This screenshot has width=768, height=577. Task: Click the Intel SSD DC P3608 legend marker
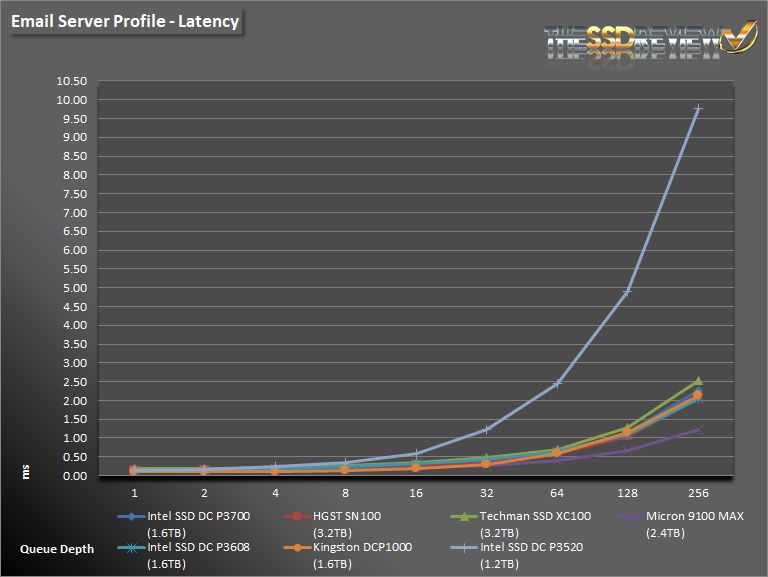tap(131, 548)
